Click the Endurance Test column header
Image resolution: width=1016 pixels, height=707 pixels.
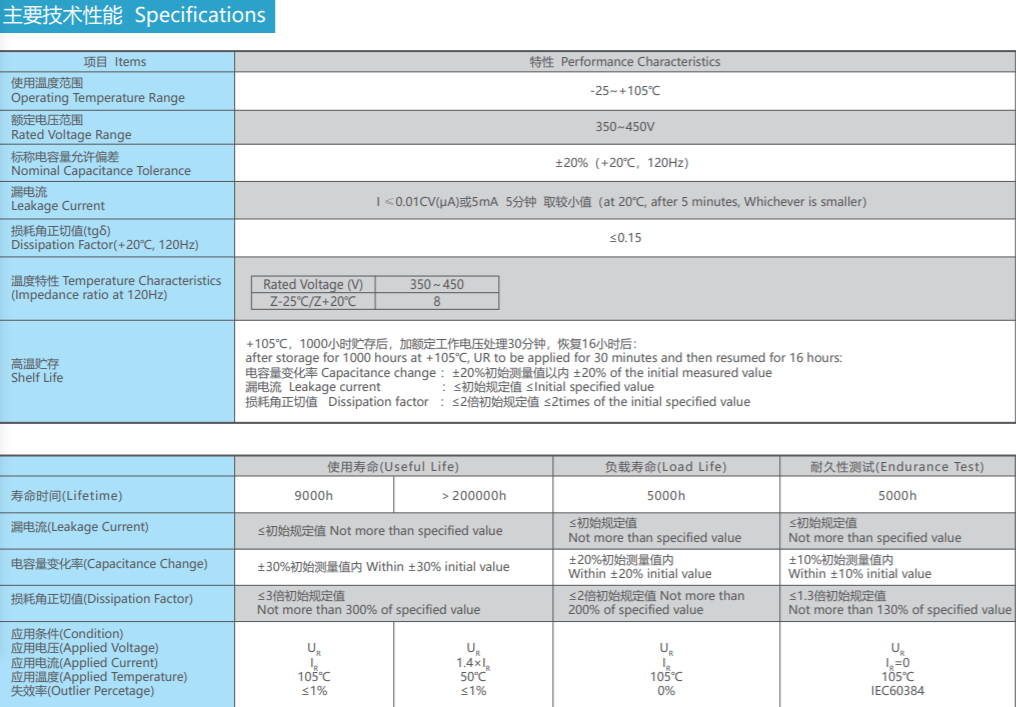[896, 466]
